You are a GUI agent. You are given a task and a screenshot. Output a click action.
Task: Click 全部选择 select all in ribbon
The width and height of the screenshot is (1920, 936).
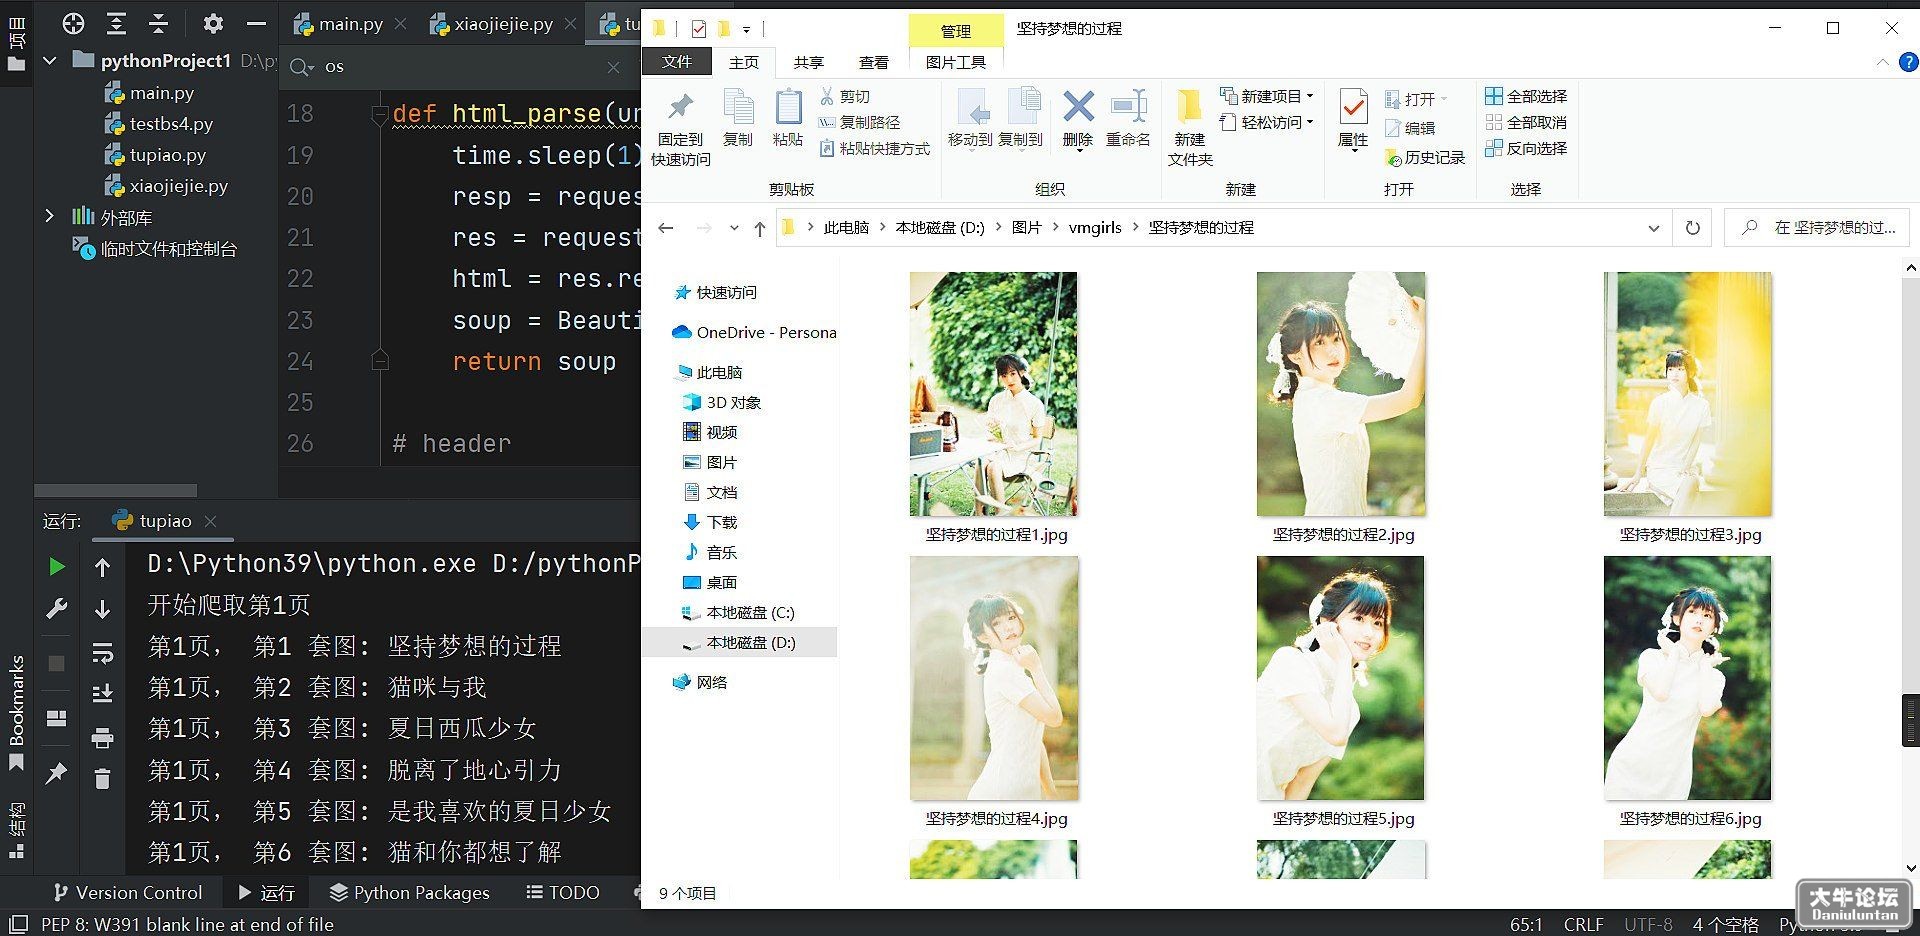[1526, 96]
